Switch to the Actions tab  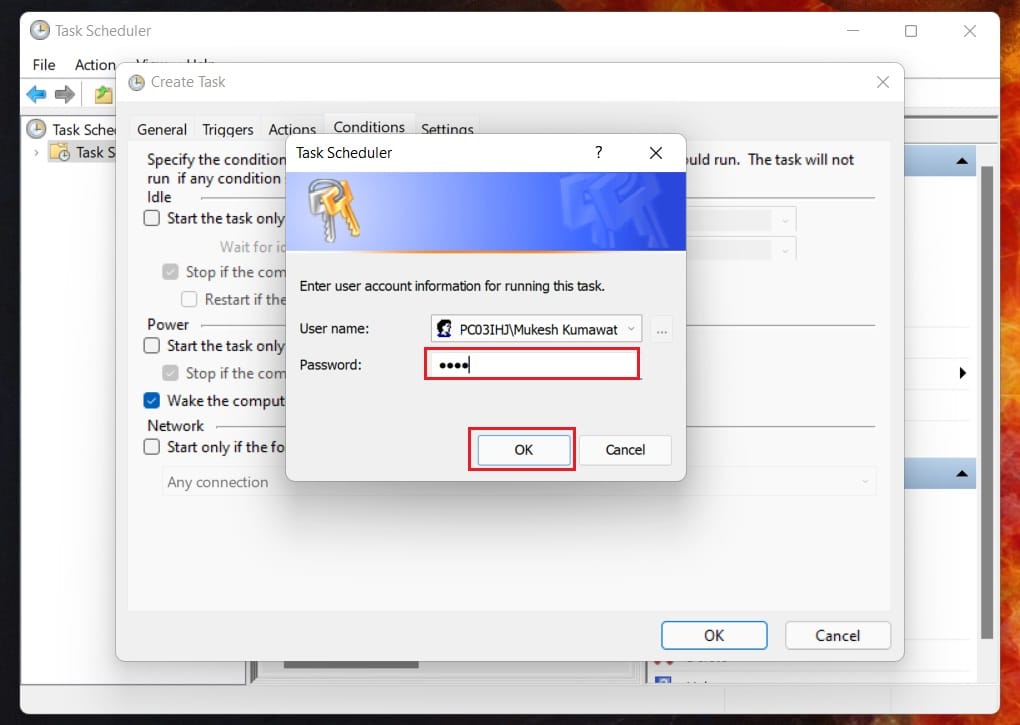point(292,129)
